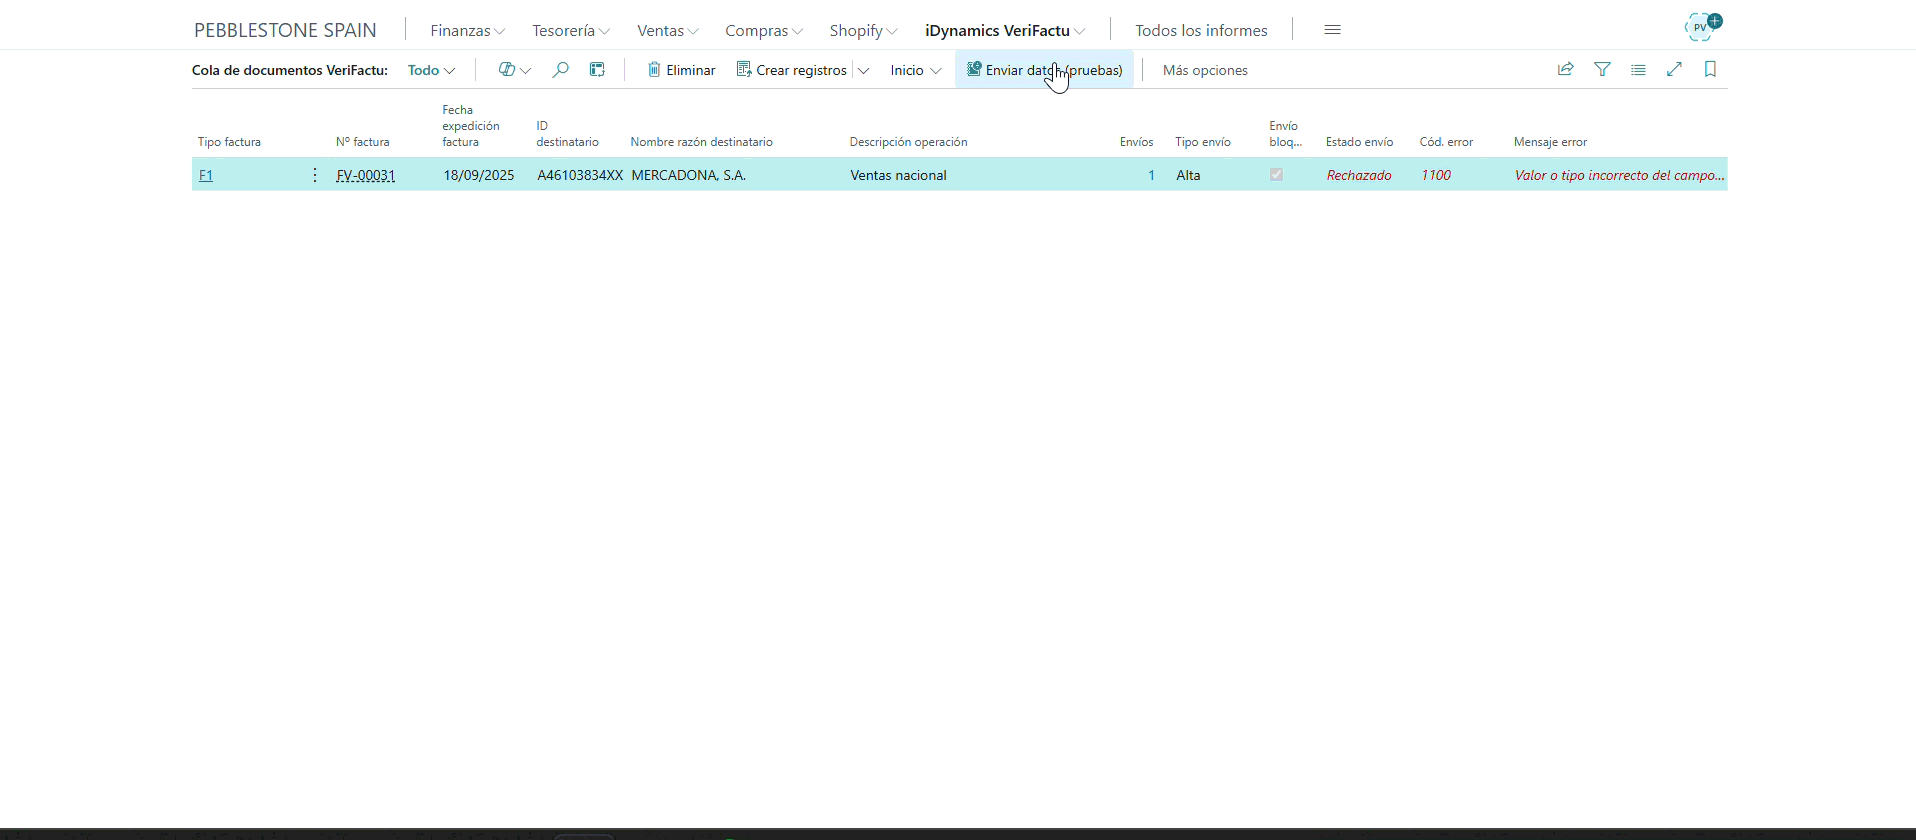Show row options for F1 row

(x=314, y=175)
